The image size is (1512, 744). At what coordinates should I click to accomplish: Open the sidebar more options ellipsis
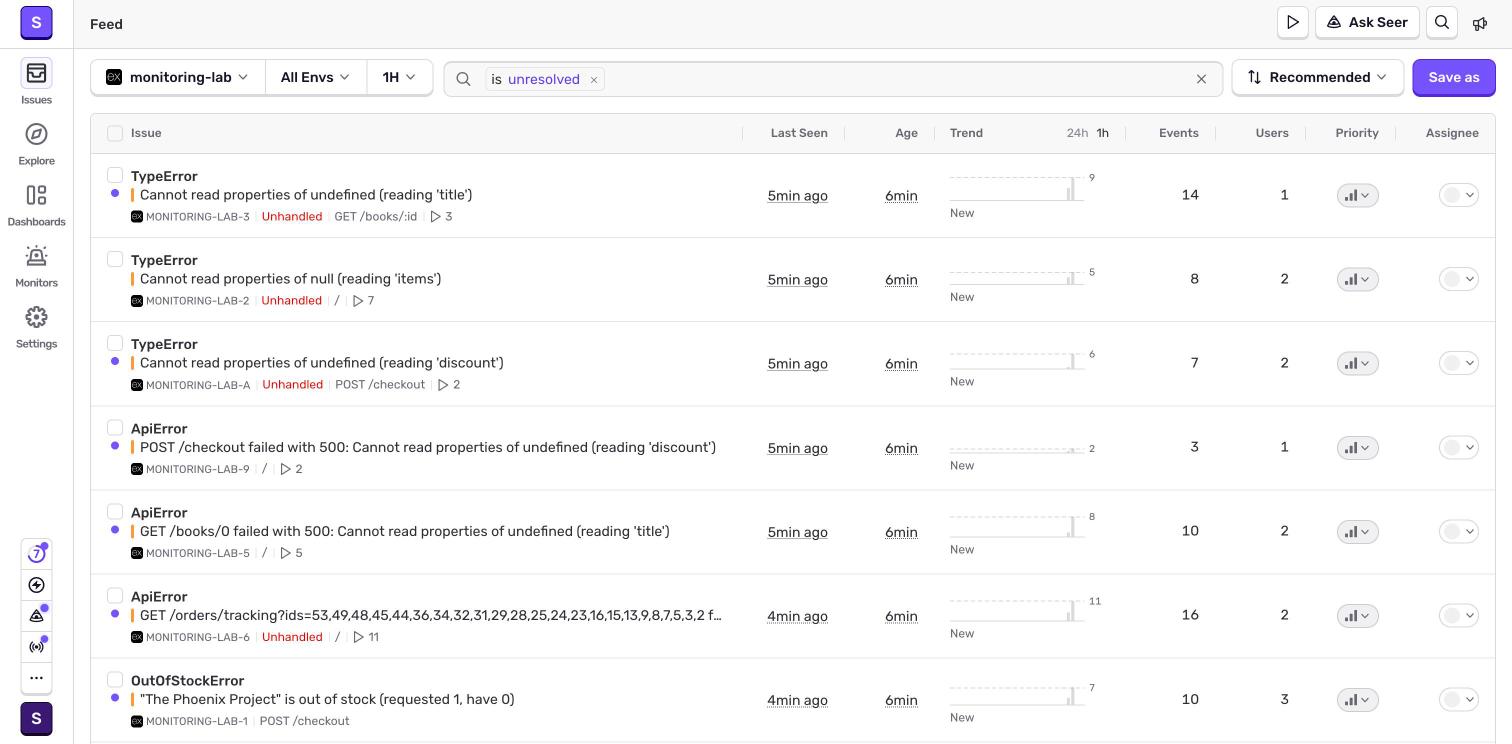pyautogui.click(x=36, y=678)
